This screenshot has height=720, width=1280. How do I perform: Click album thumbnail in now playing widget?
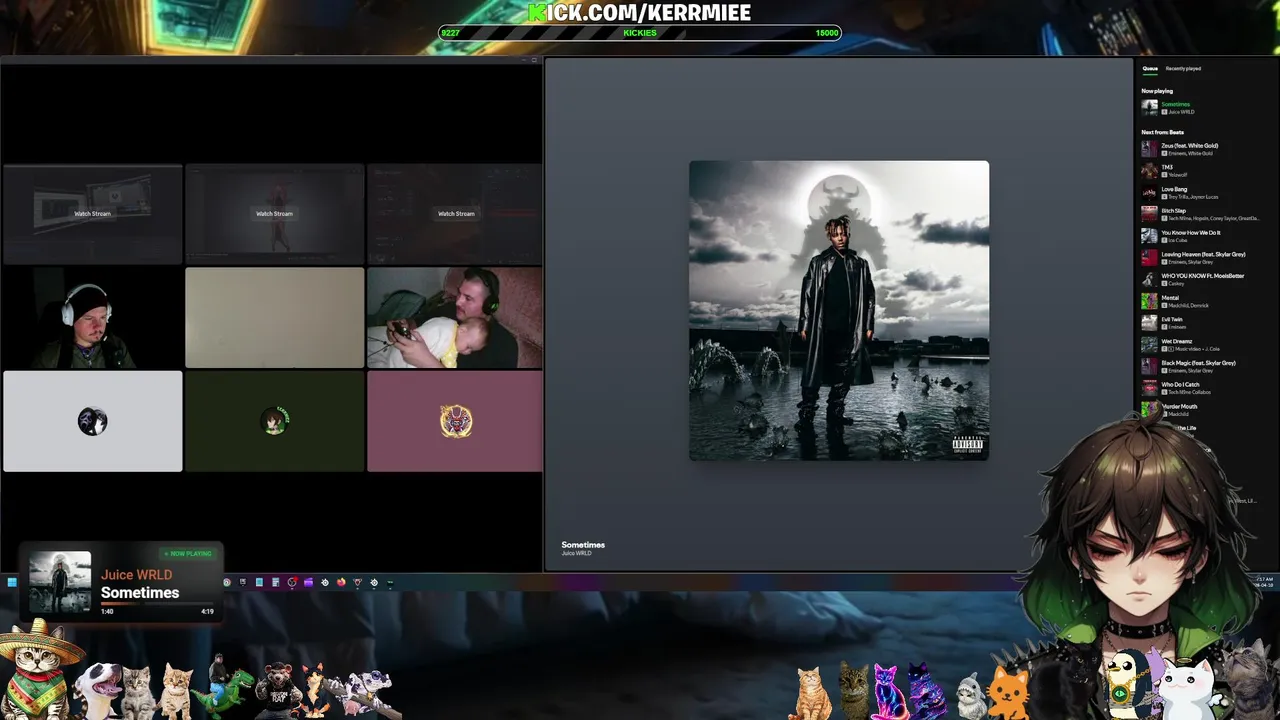point(60,582)
